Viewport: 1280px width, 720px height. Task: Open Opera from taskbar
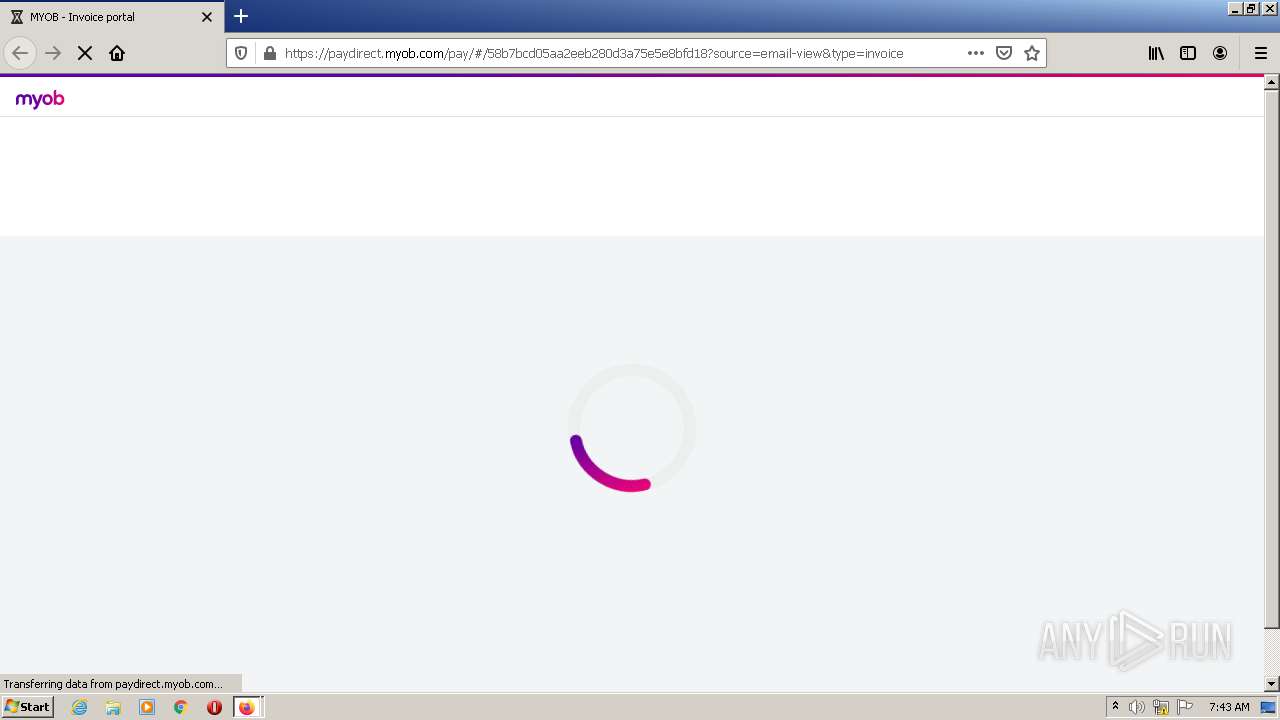(214, 707)
